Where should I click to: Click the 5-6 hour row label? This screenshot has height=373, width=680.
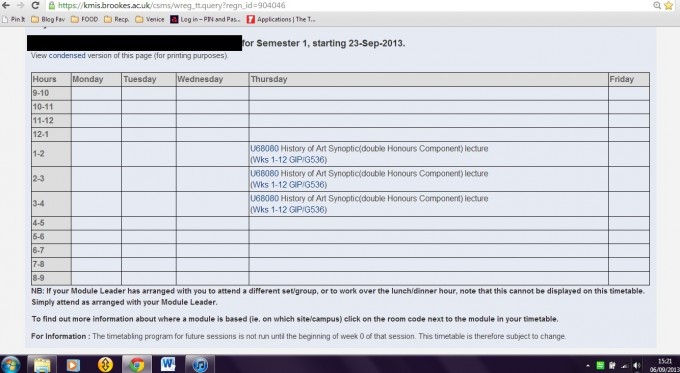[x=51, y=237]
